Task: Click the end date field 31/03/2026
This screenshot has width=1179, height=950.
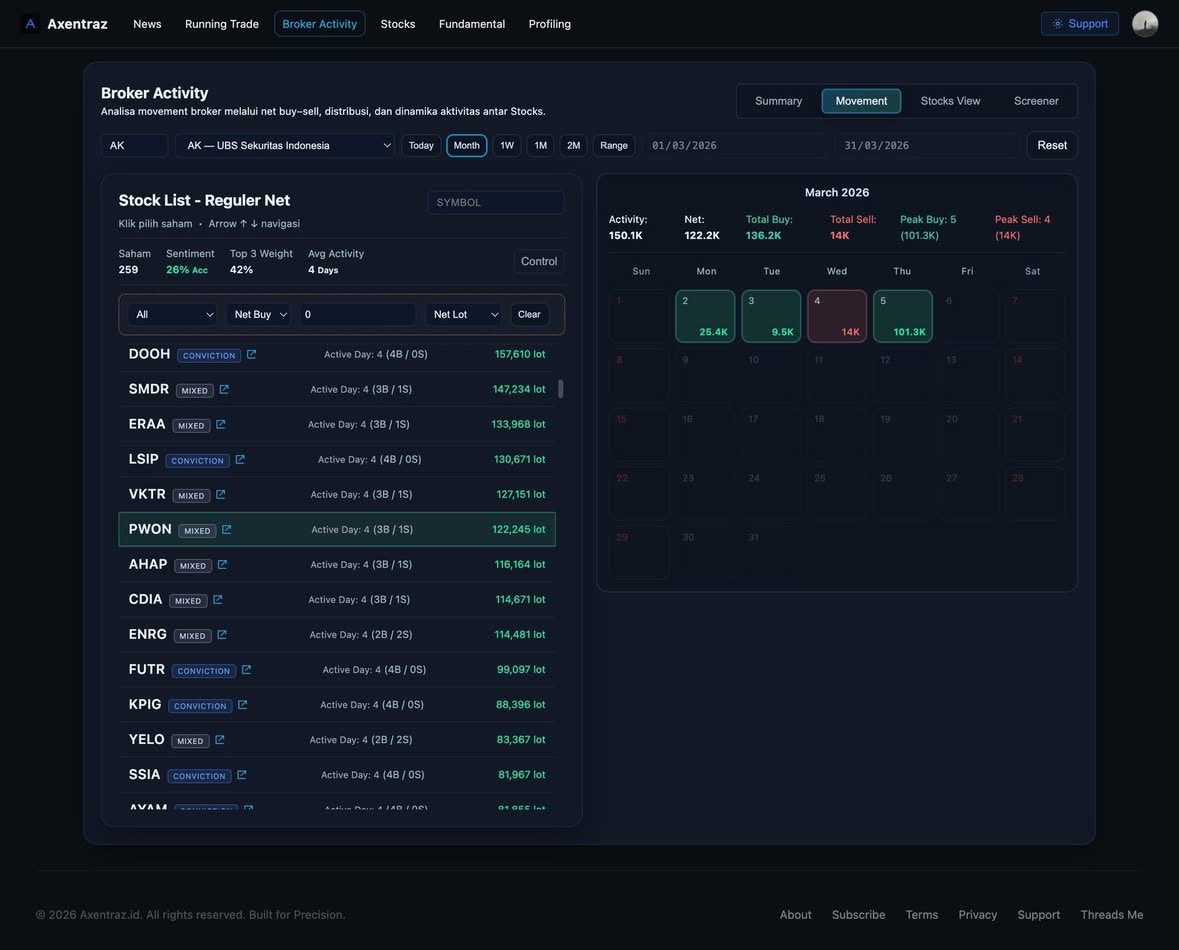Action: pos(926,145)
